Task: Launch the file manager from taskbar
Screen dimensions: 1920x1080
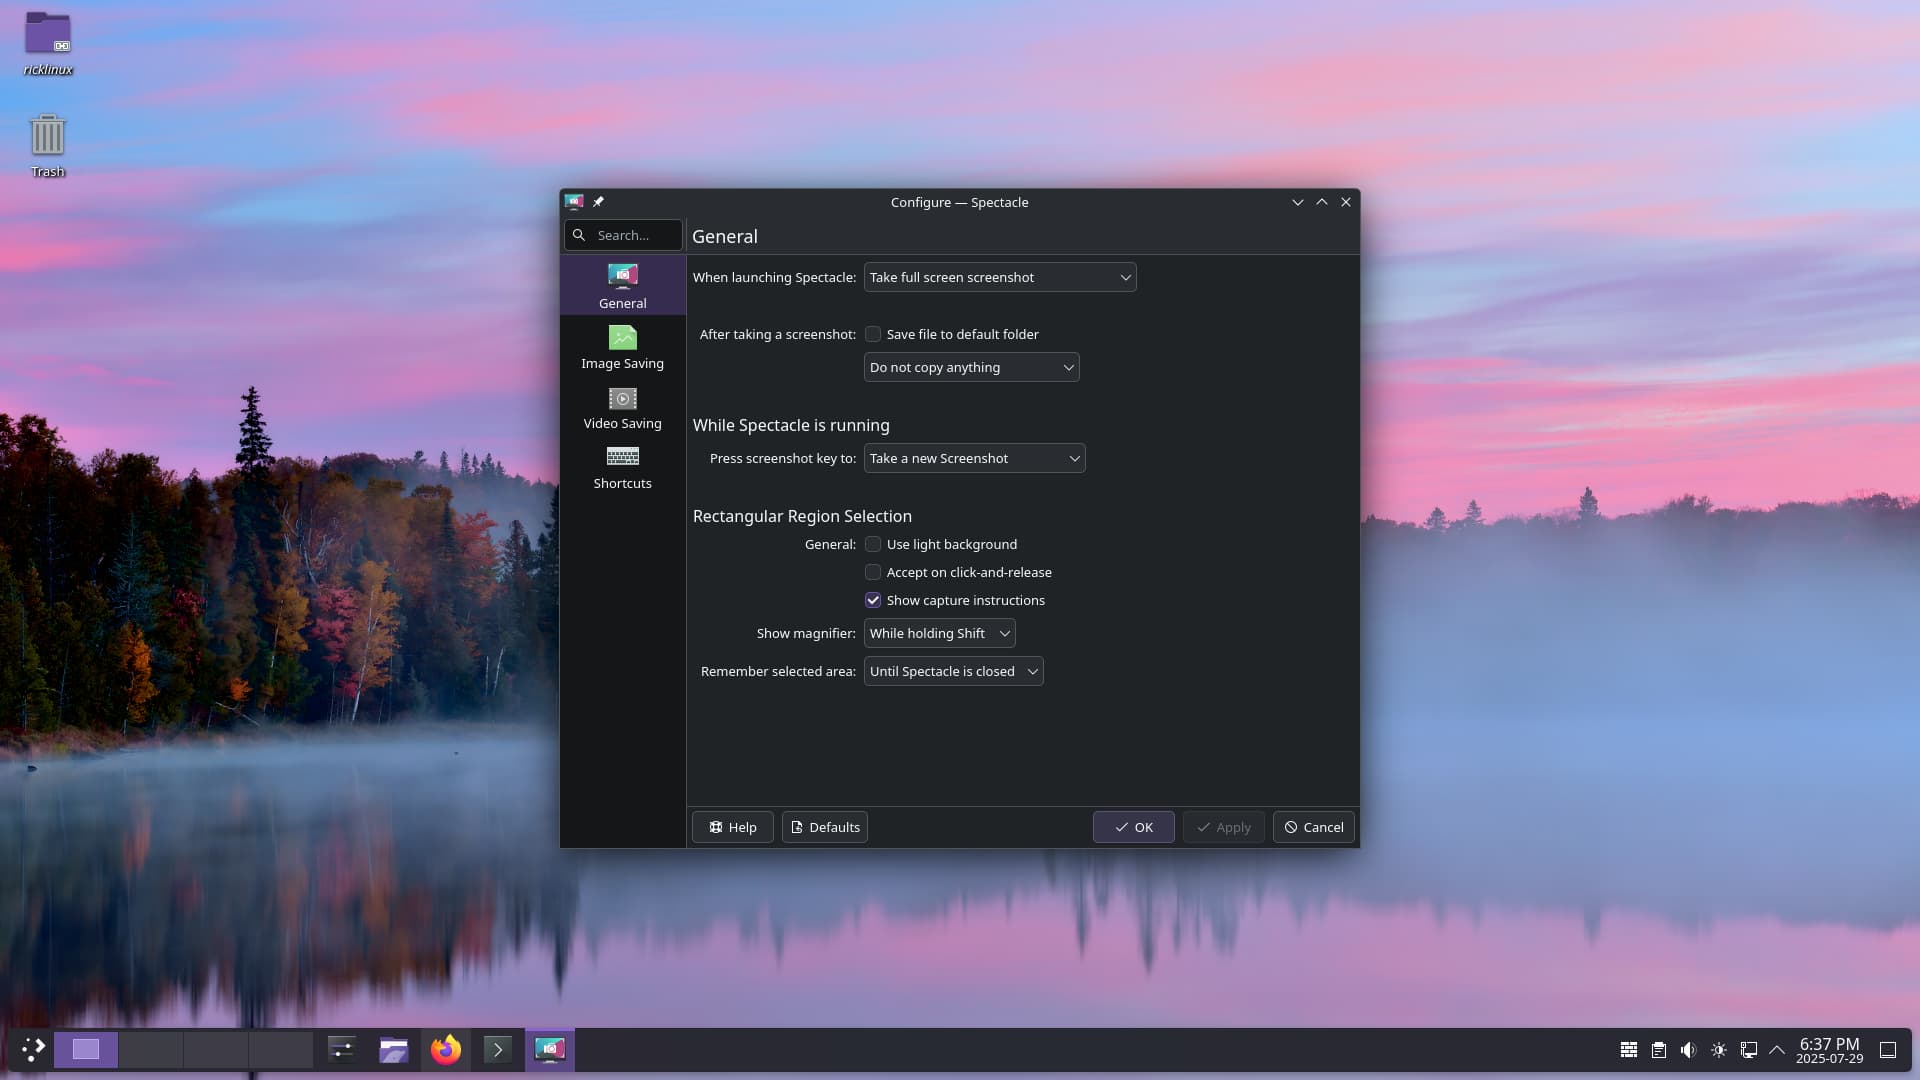Action: click(x=394, y=1049)
